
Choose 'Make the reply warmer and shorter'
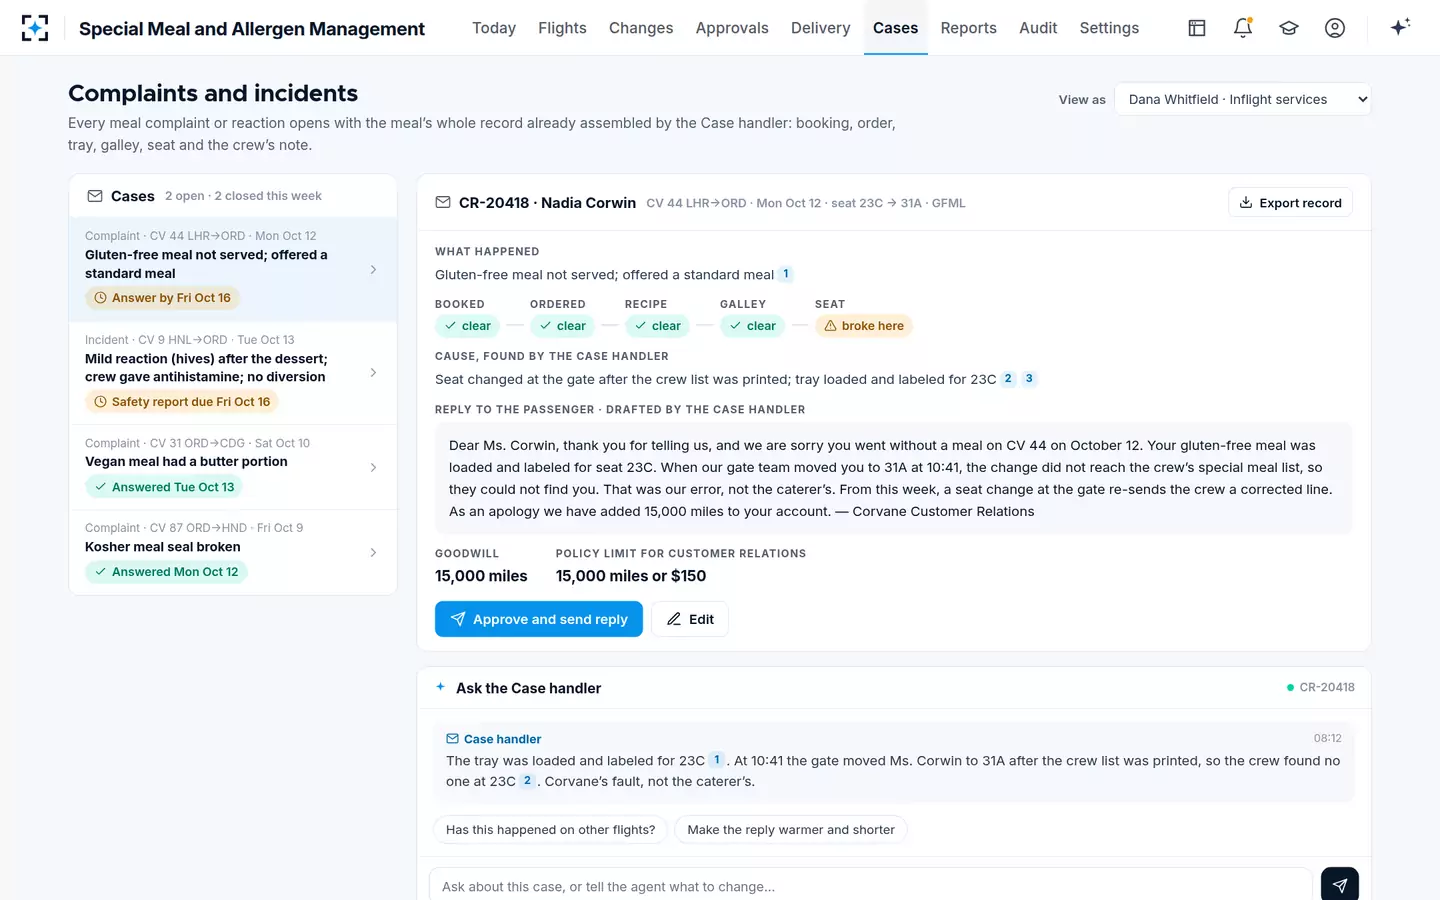[791, 830]
